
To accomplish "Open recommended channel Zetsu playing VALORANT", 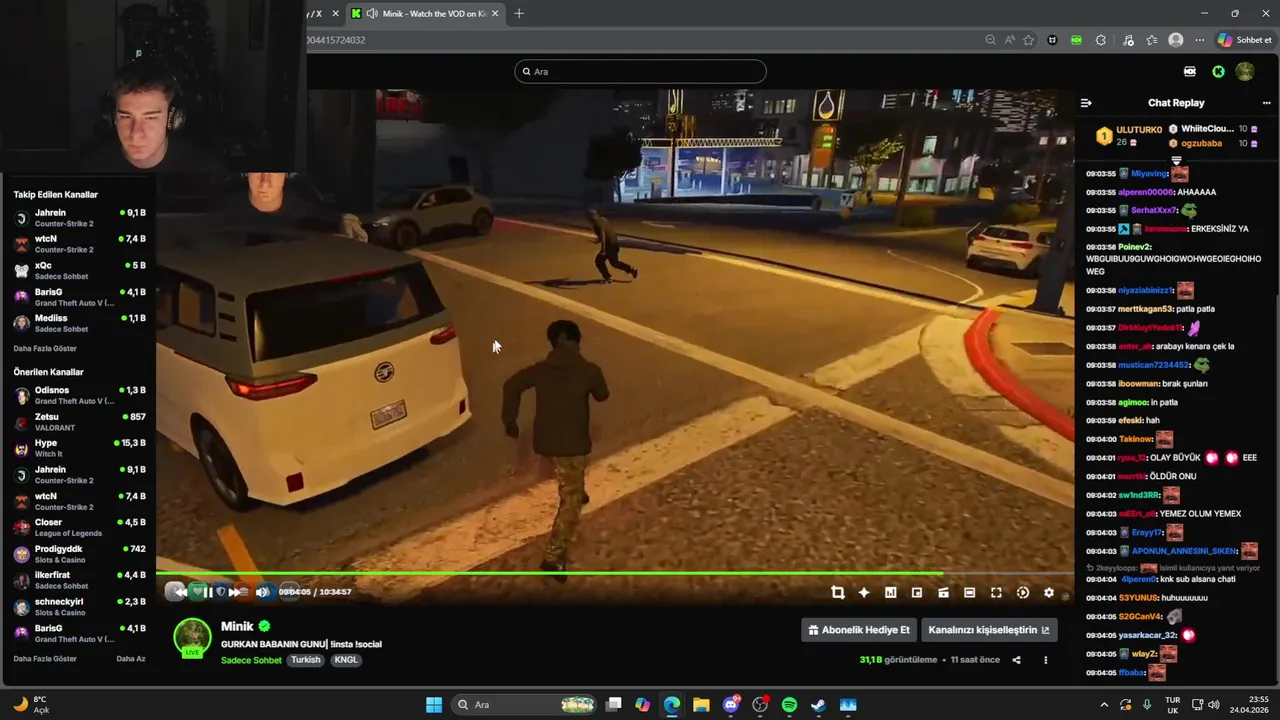I will click(x=80, y=422).
